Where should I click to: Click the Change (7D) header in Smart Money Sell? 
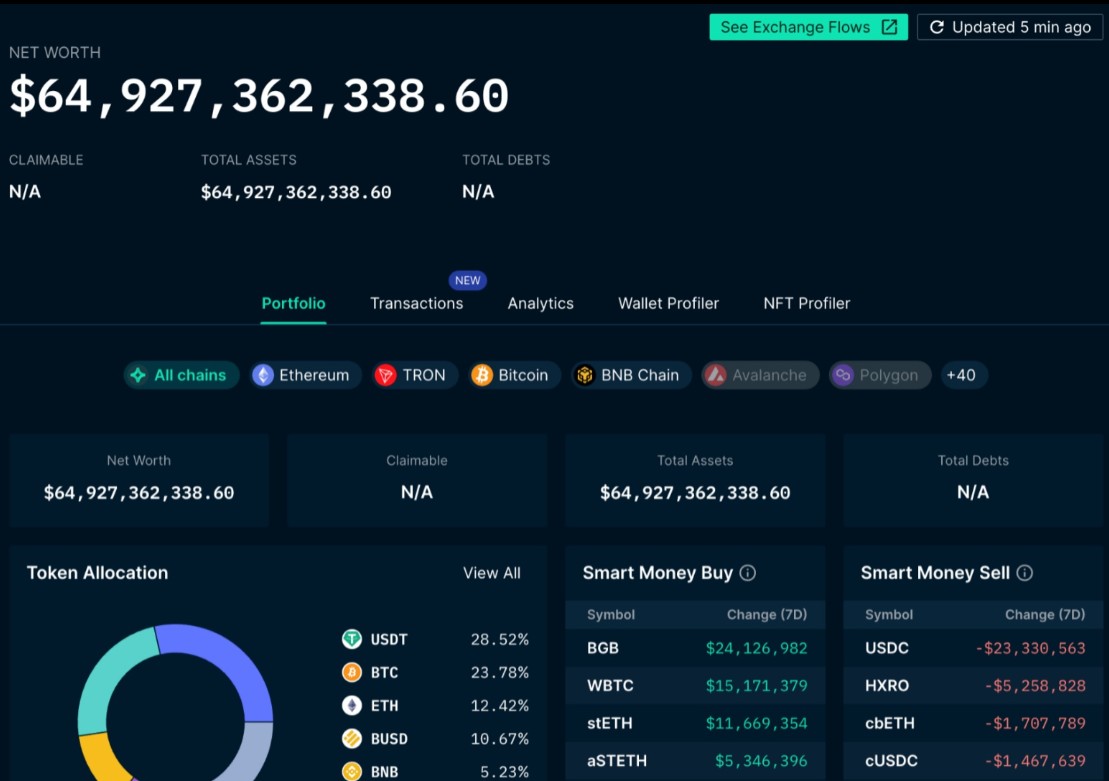[1045, 615]
